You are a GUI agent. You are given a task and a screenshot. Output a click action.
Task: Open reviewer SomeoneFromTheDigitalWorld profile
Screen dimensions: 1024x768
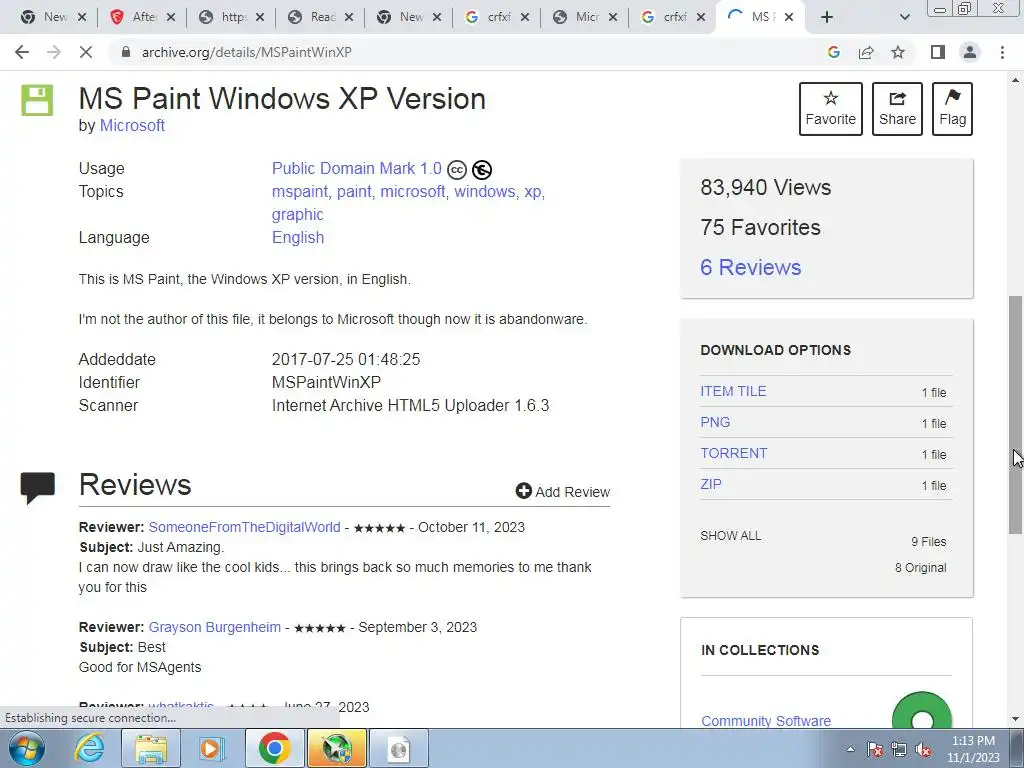point(244,527)
